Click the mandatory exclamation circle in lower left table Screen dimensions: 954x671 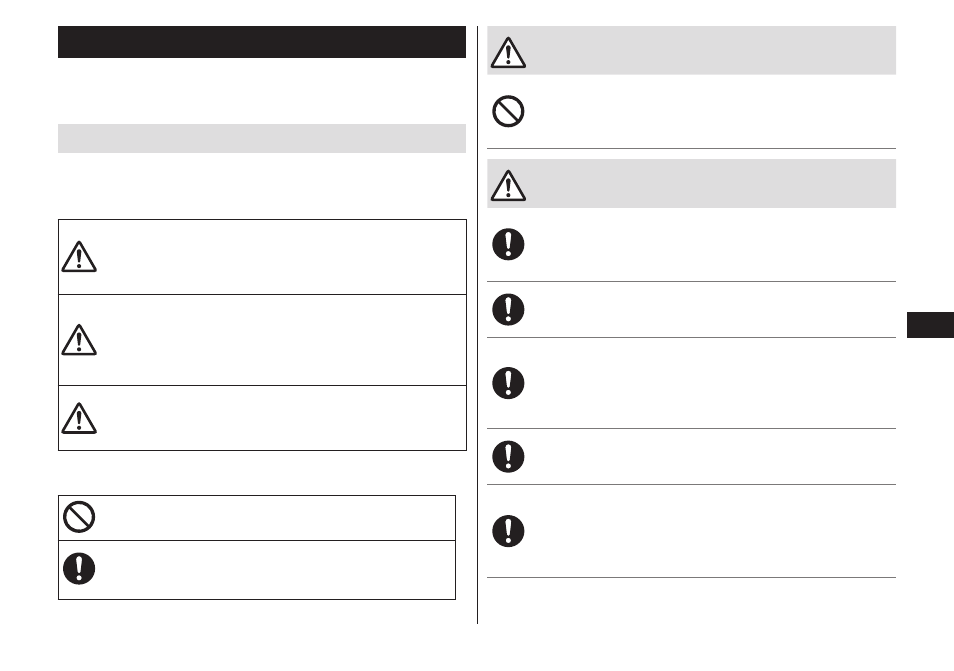79,569
